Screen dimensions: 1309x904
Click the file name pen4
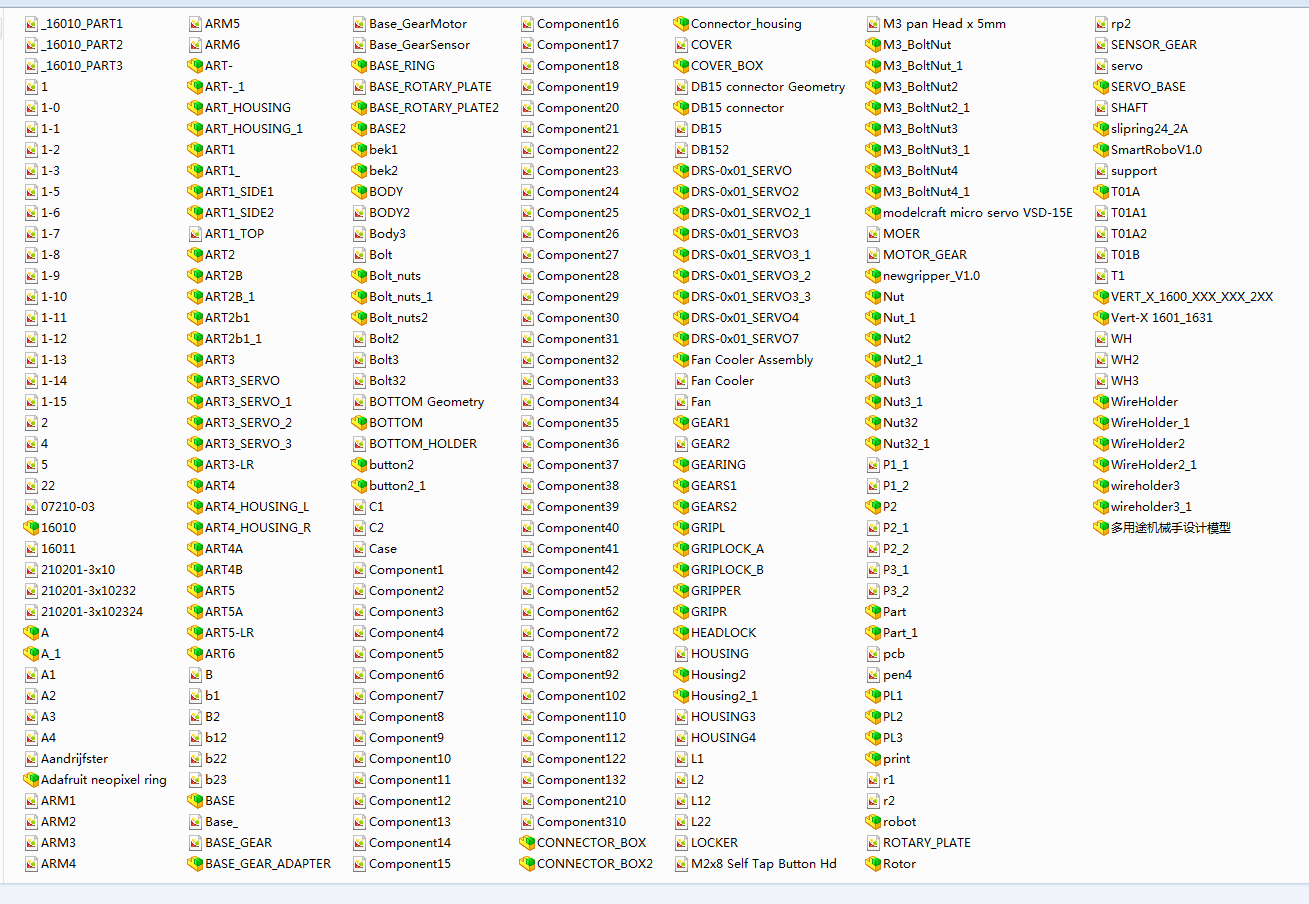pyautogui.click(x=898, y=675)
